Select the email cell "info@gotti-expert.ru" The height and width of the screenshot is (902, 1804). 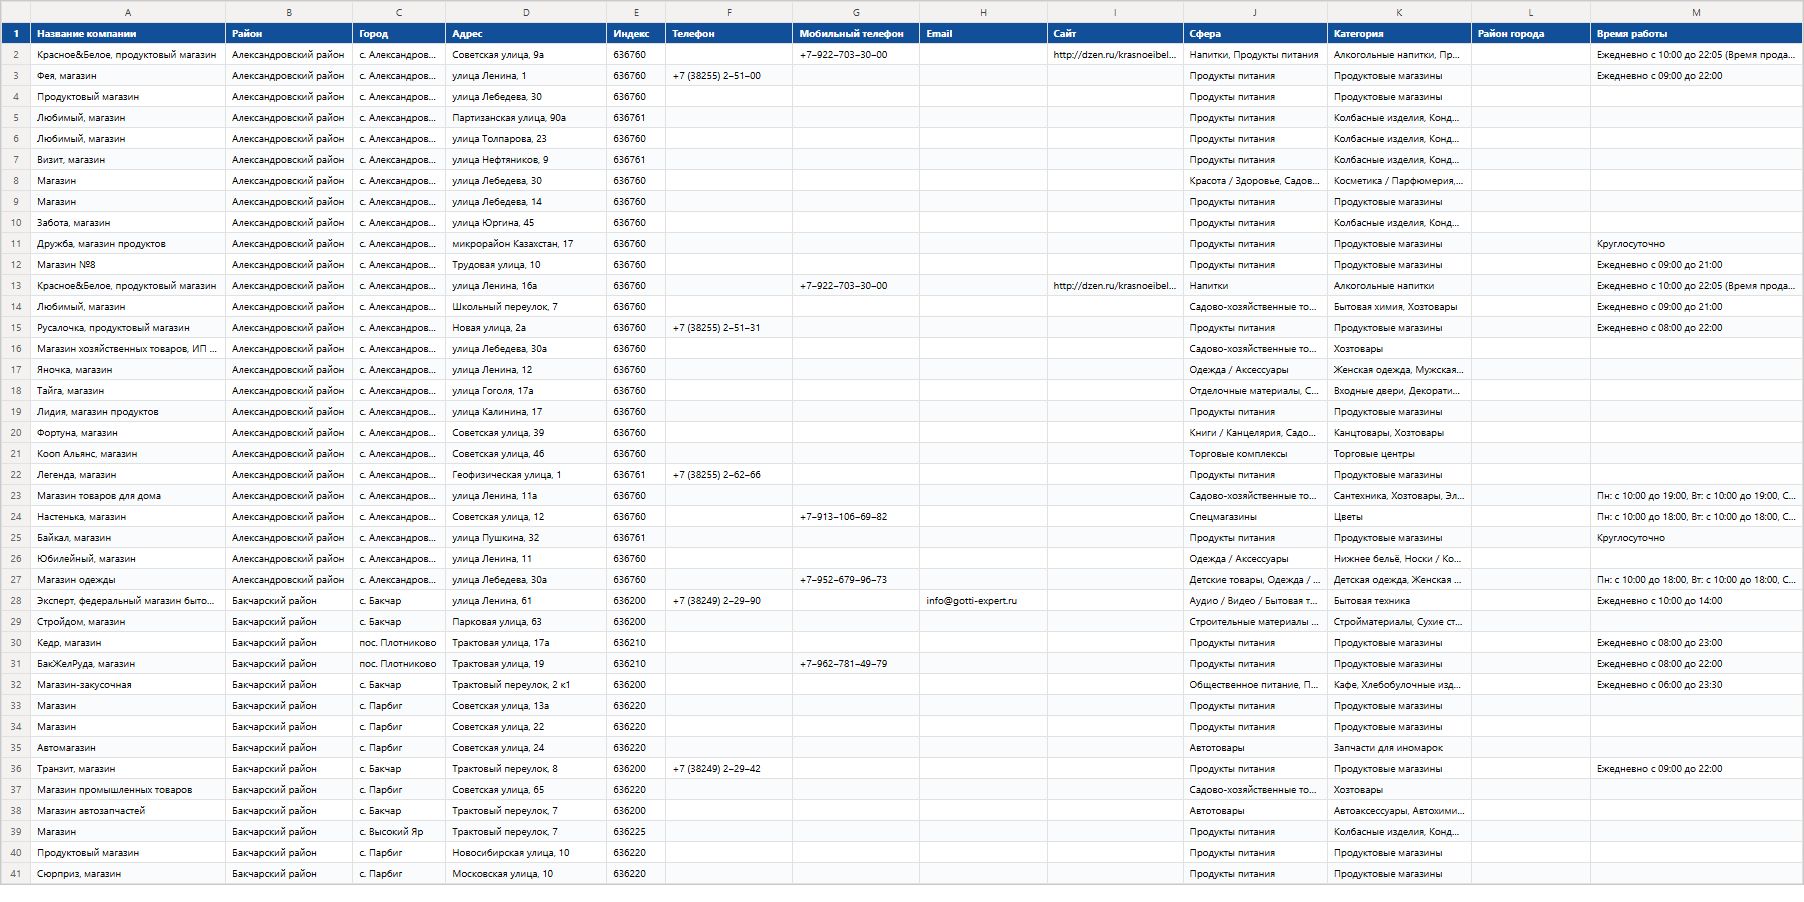tap(983, 601)
